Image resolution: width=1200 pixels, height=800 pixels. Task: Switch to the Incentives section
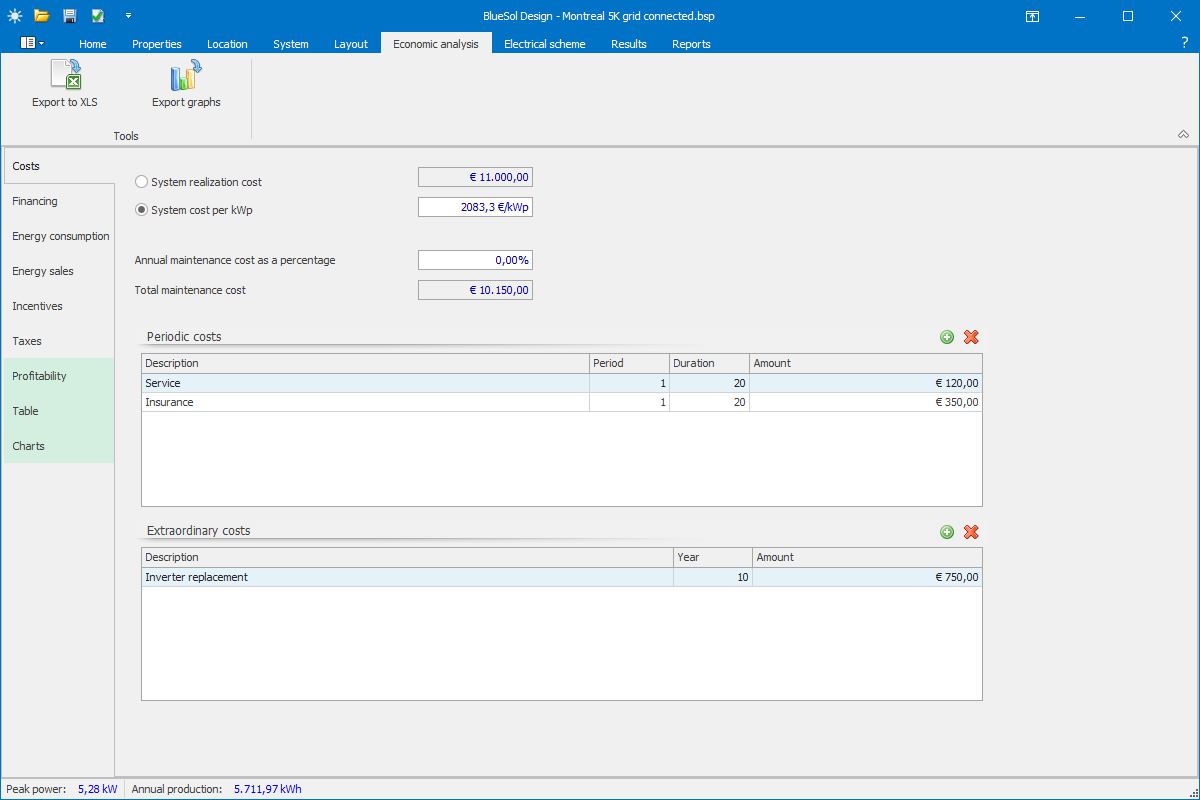(59, 306)
